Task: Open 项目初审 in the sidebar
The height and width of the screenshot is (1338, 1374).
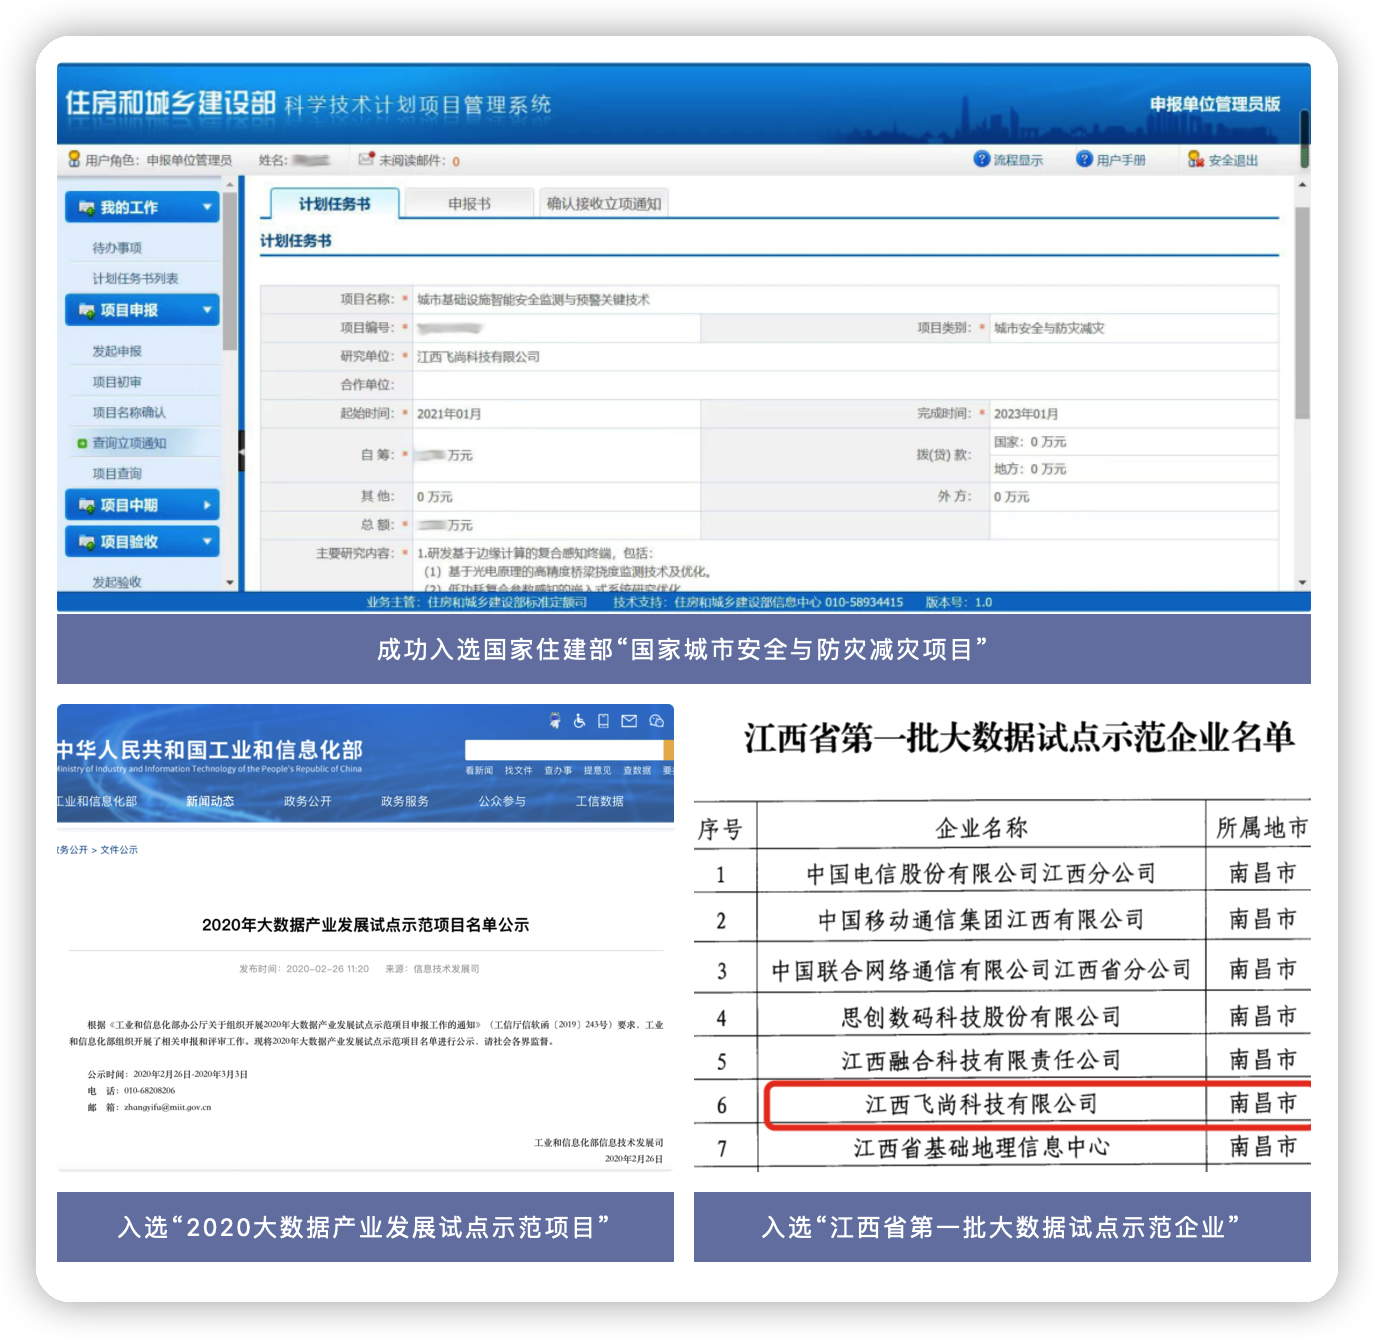Action: tap(117, 382)
